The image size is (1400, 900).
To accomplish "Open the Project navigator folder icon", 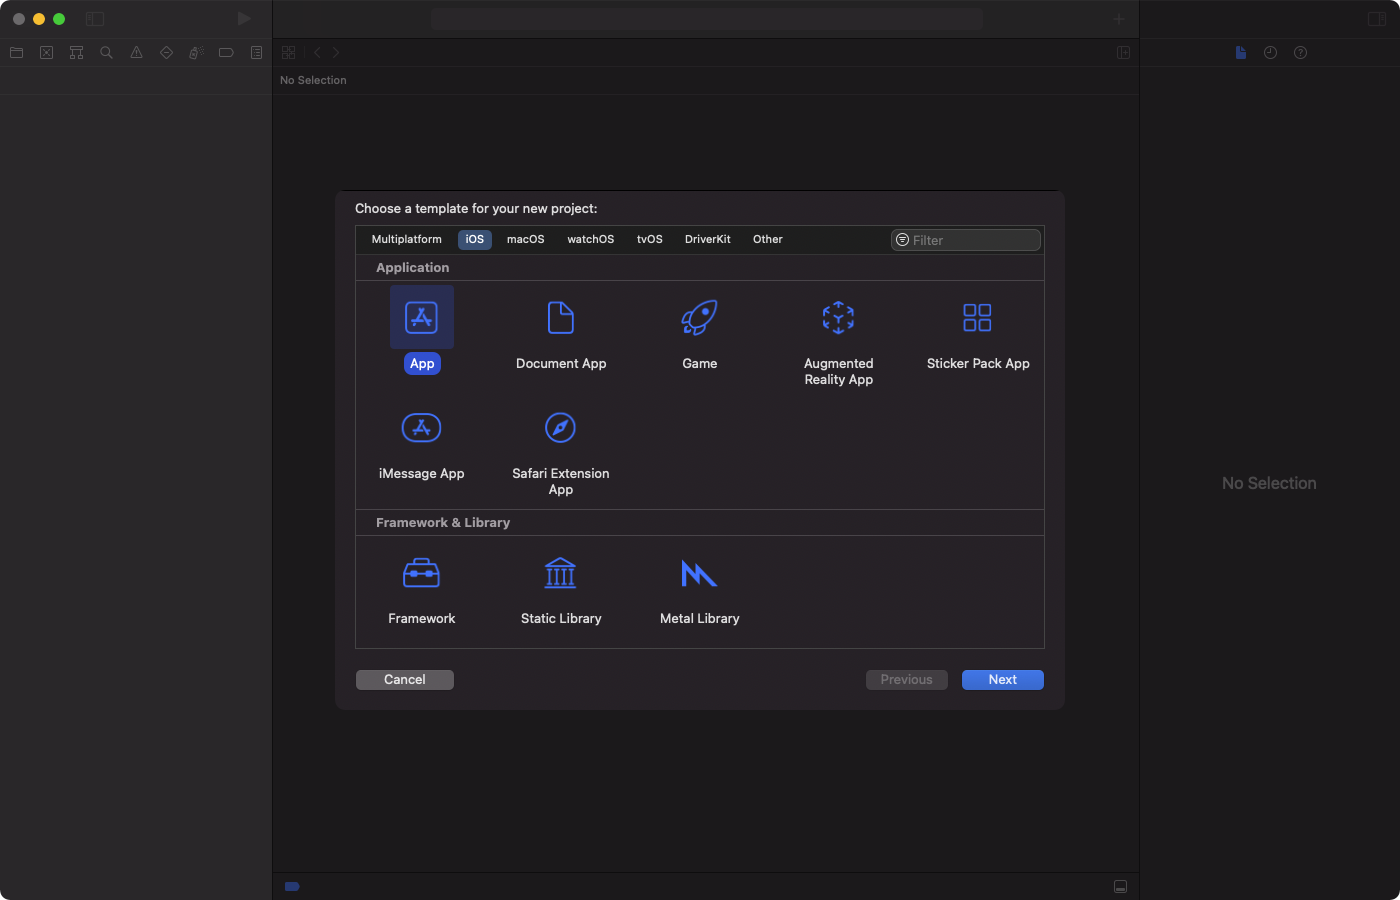I will click(x=17, y=53).
